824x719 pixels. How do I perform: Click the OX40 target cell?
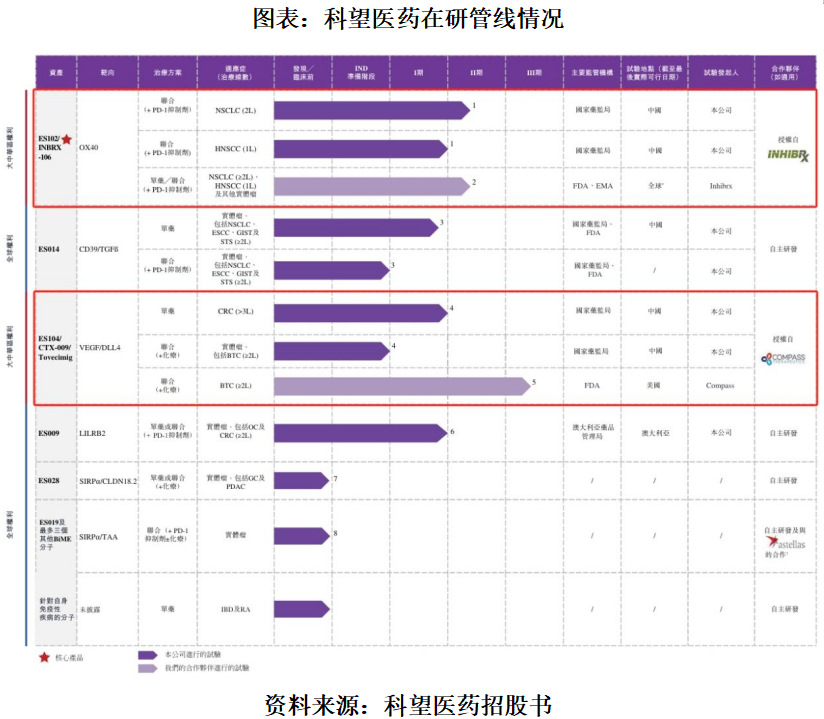click(x=89, y=148)
